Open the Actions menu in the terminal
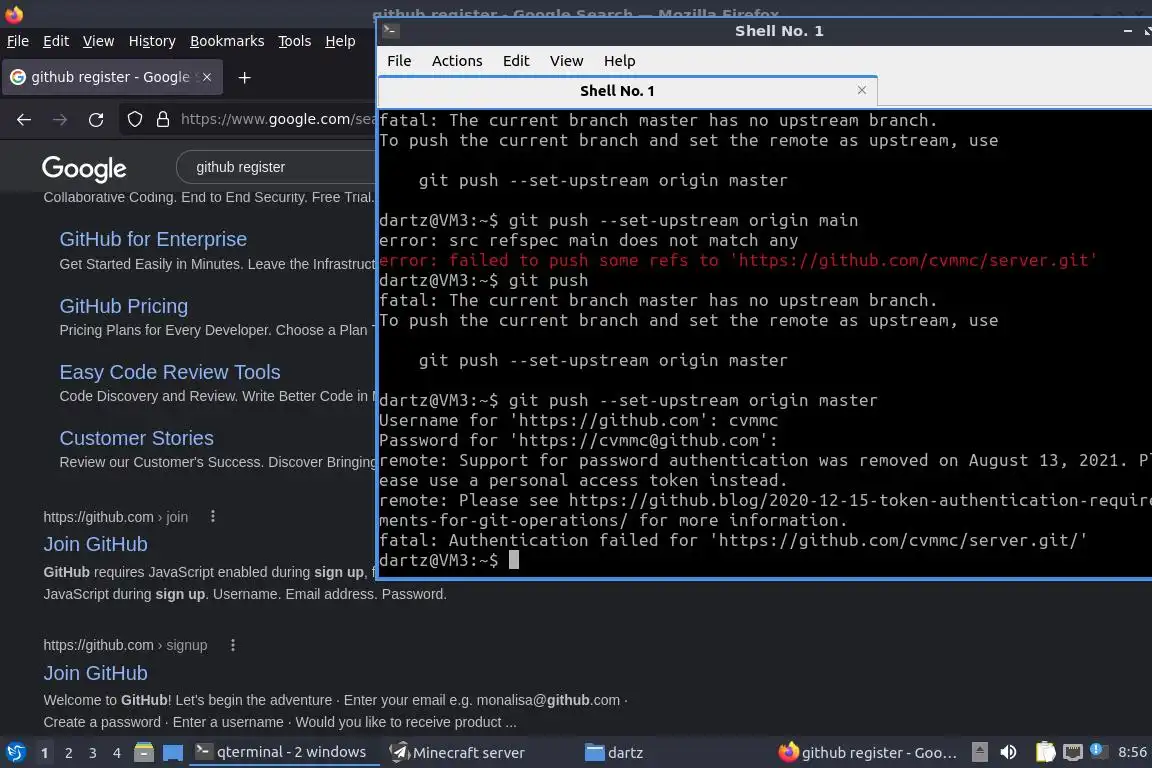 (x=457, y=61)
